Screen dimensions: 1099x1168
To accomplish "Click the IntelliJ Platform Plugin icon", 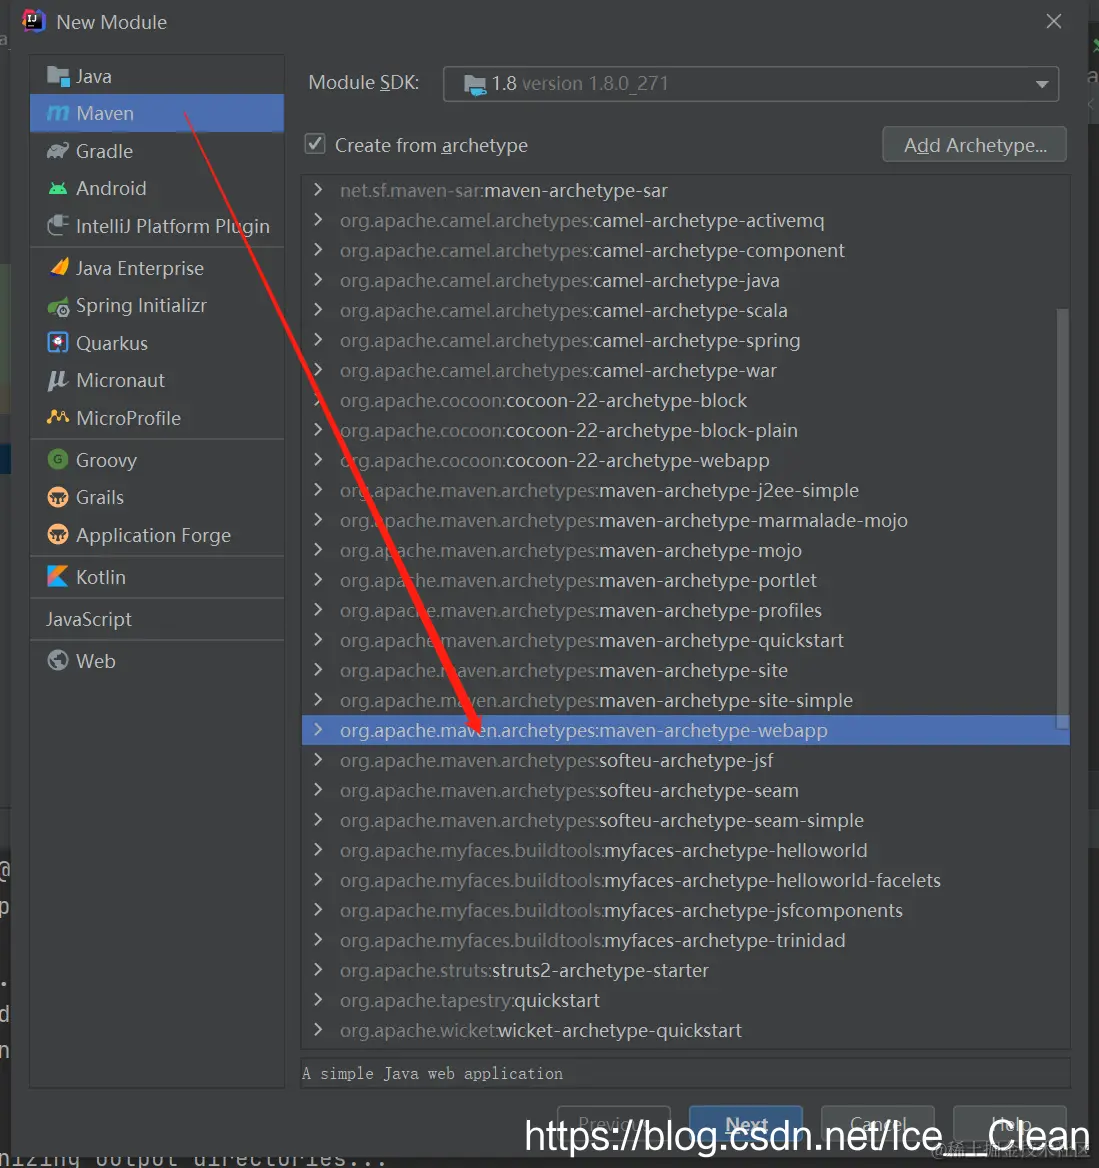I will [57, 226].
